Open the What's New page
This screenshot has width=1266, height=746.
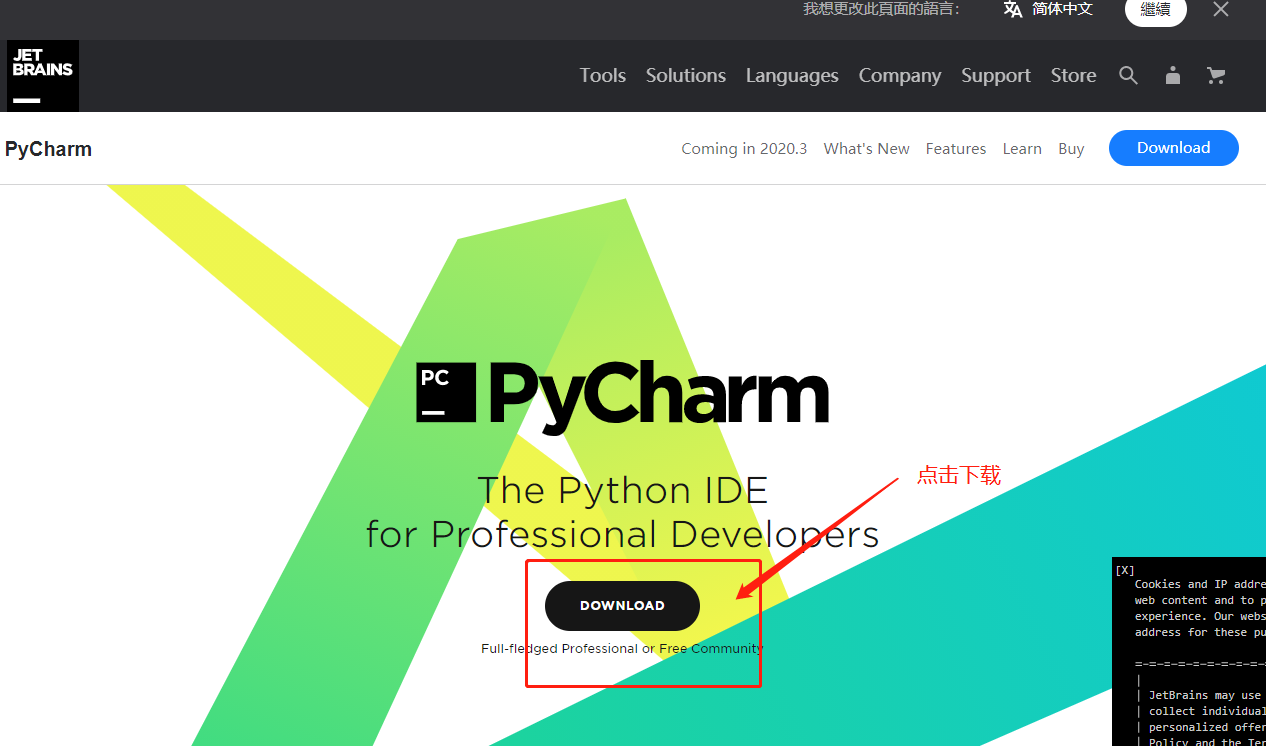867,149
